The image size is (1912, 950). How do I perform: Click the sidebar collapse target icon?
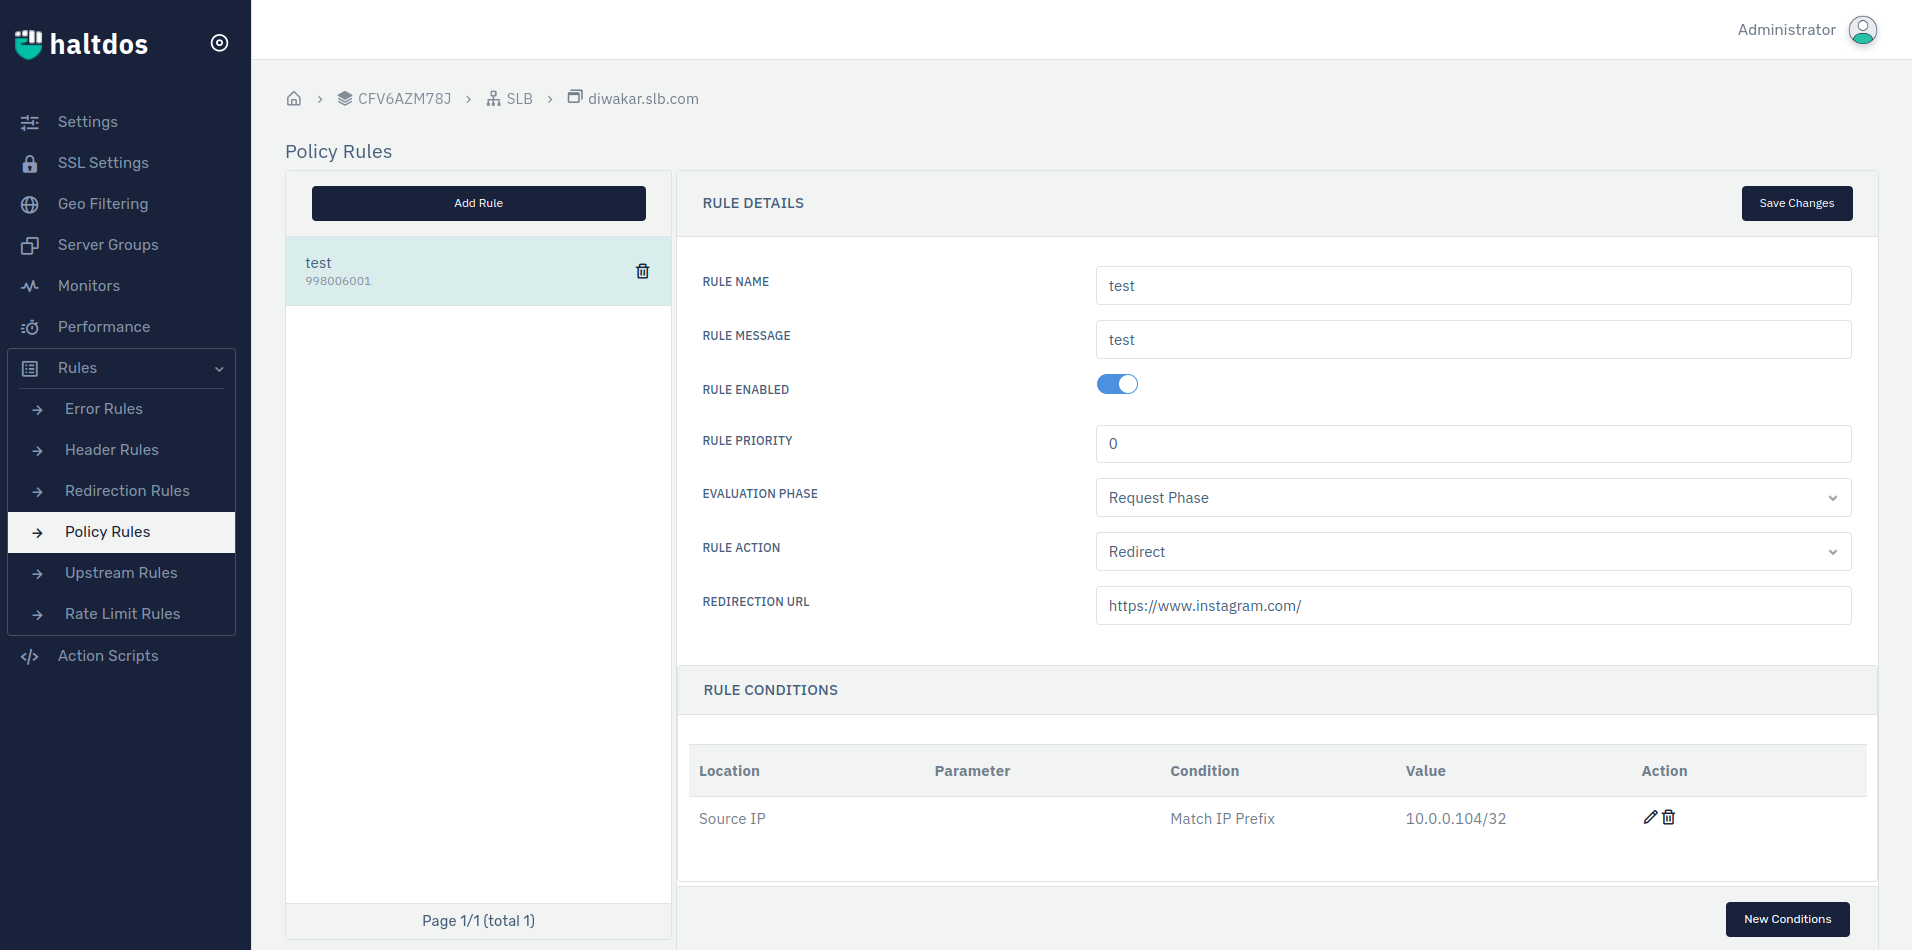[220, 43]
